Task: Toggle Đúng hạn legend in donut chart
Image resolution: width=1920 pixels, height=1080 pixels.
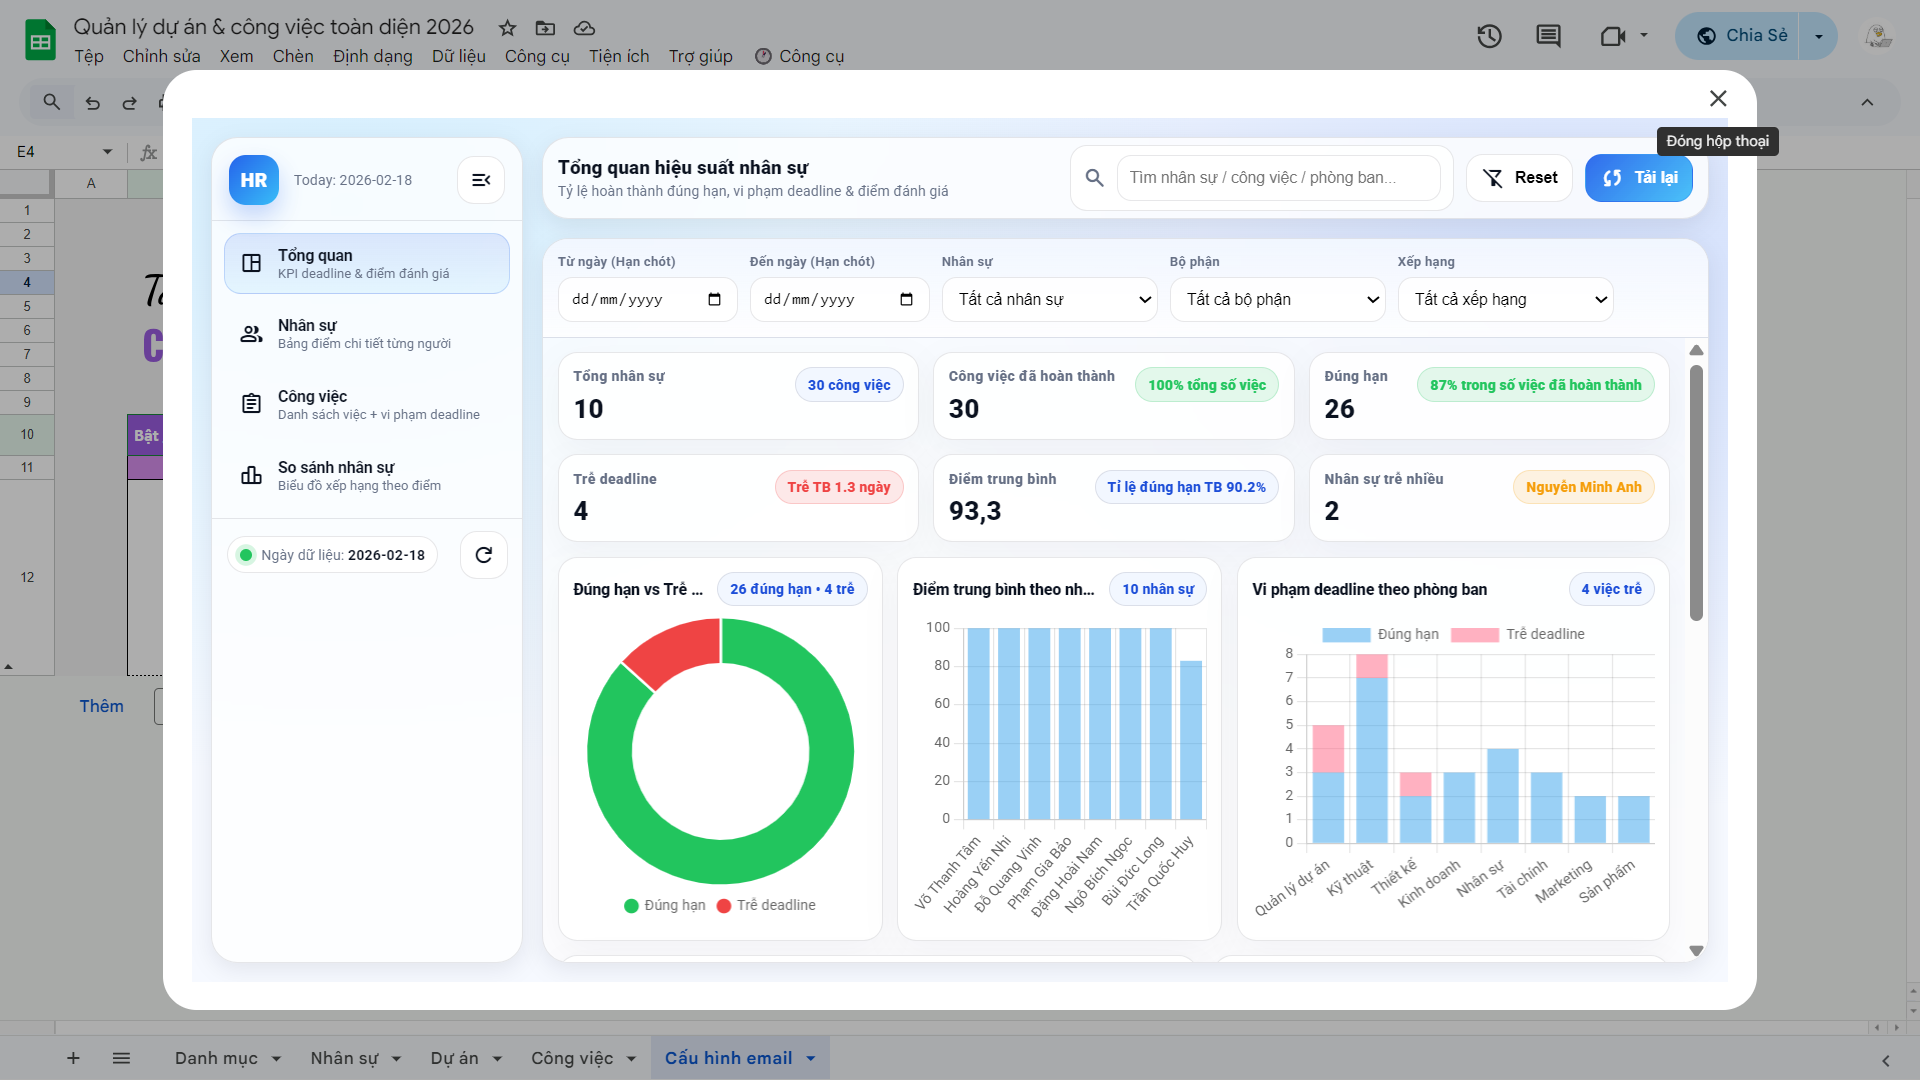Action: tap(664, 905)
